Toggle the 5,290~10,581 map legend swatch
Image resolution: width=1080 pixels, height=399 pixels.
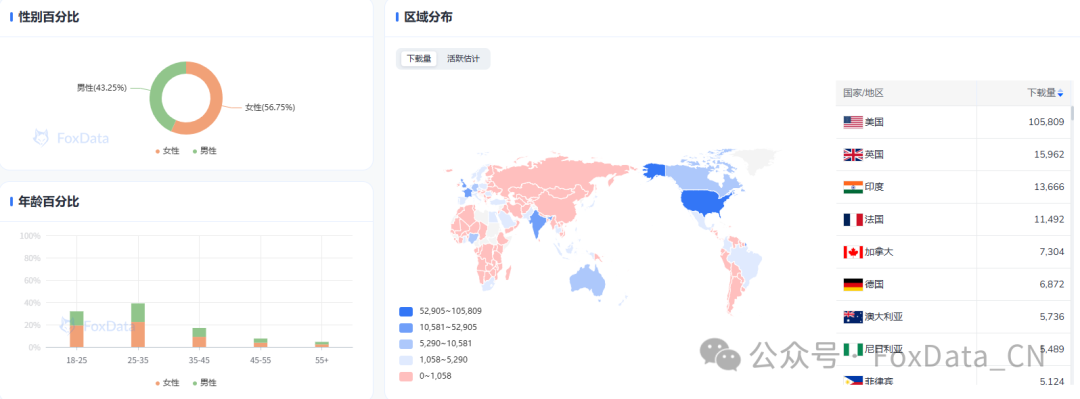(406, 343)
